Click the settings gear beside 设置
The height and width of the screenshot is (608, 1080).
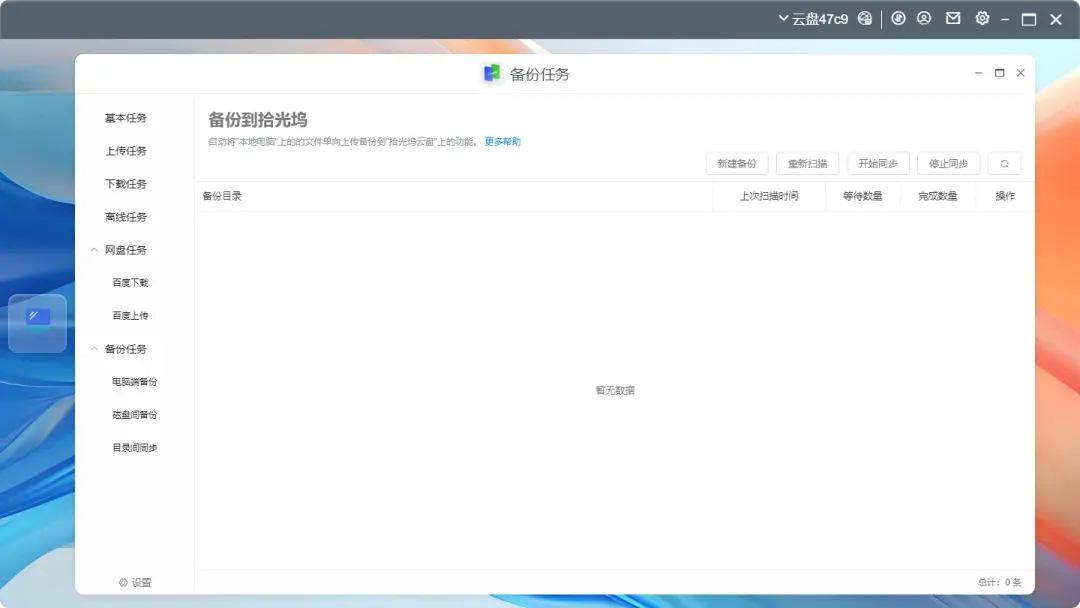pyautogui.click(x=123, y=583)
